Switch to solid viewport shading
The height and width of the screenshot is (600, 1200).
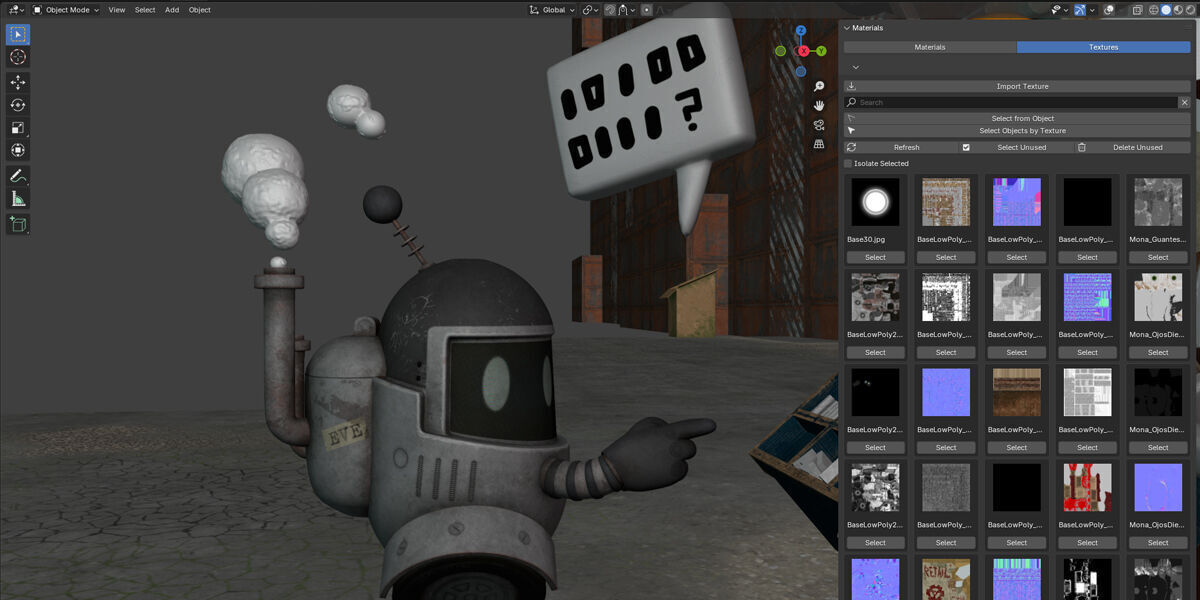[x=1166, y=9]
